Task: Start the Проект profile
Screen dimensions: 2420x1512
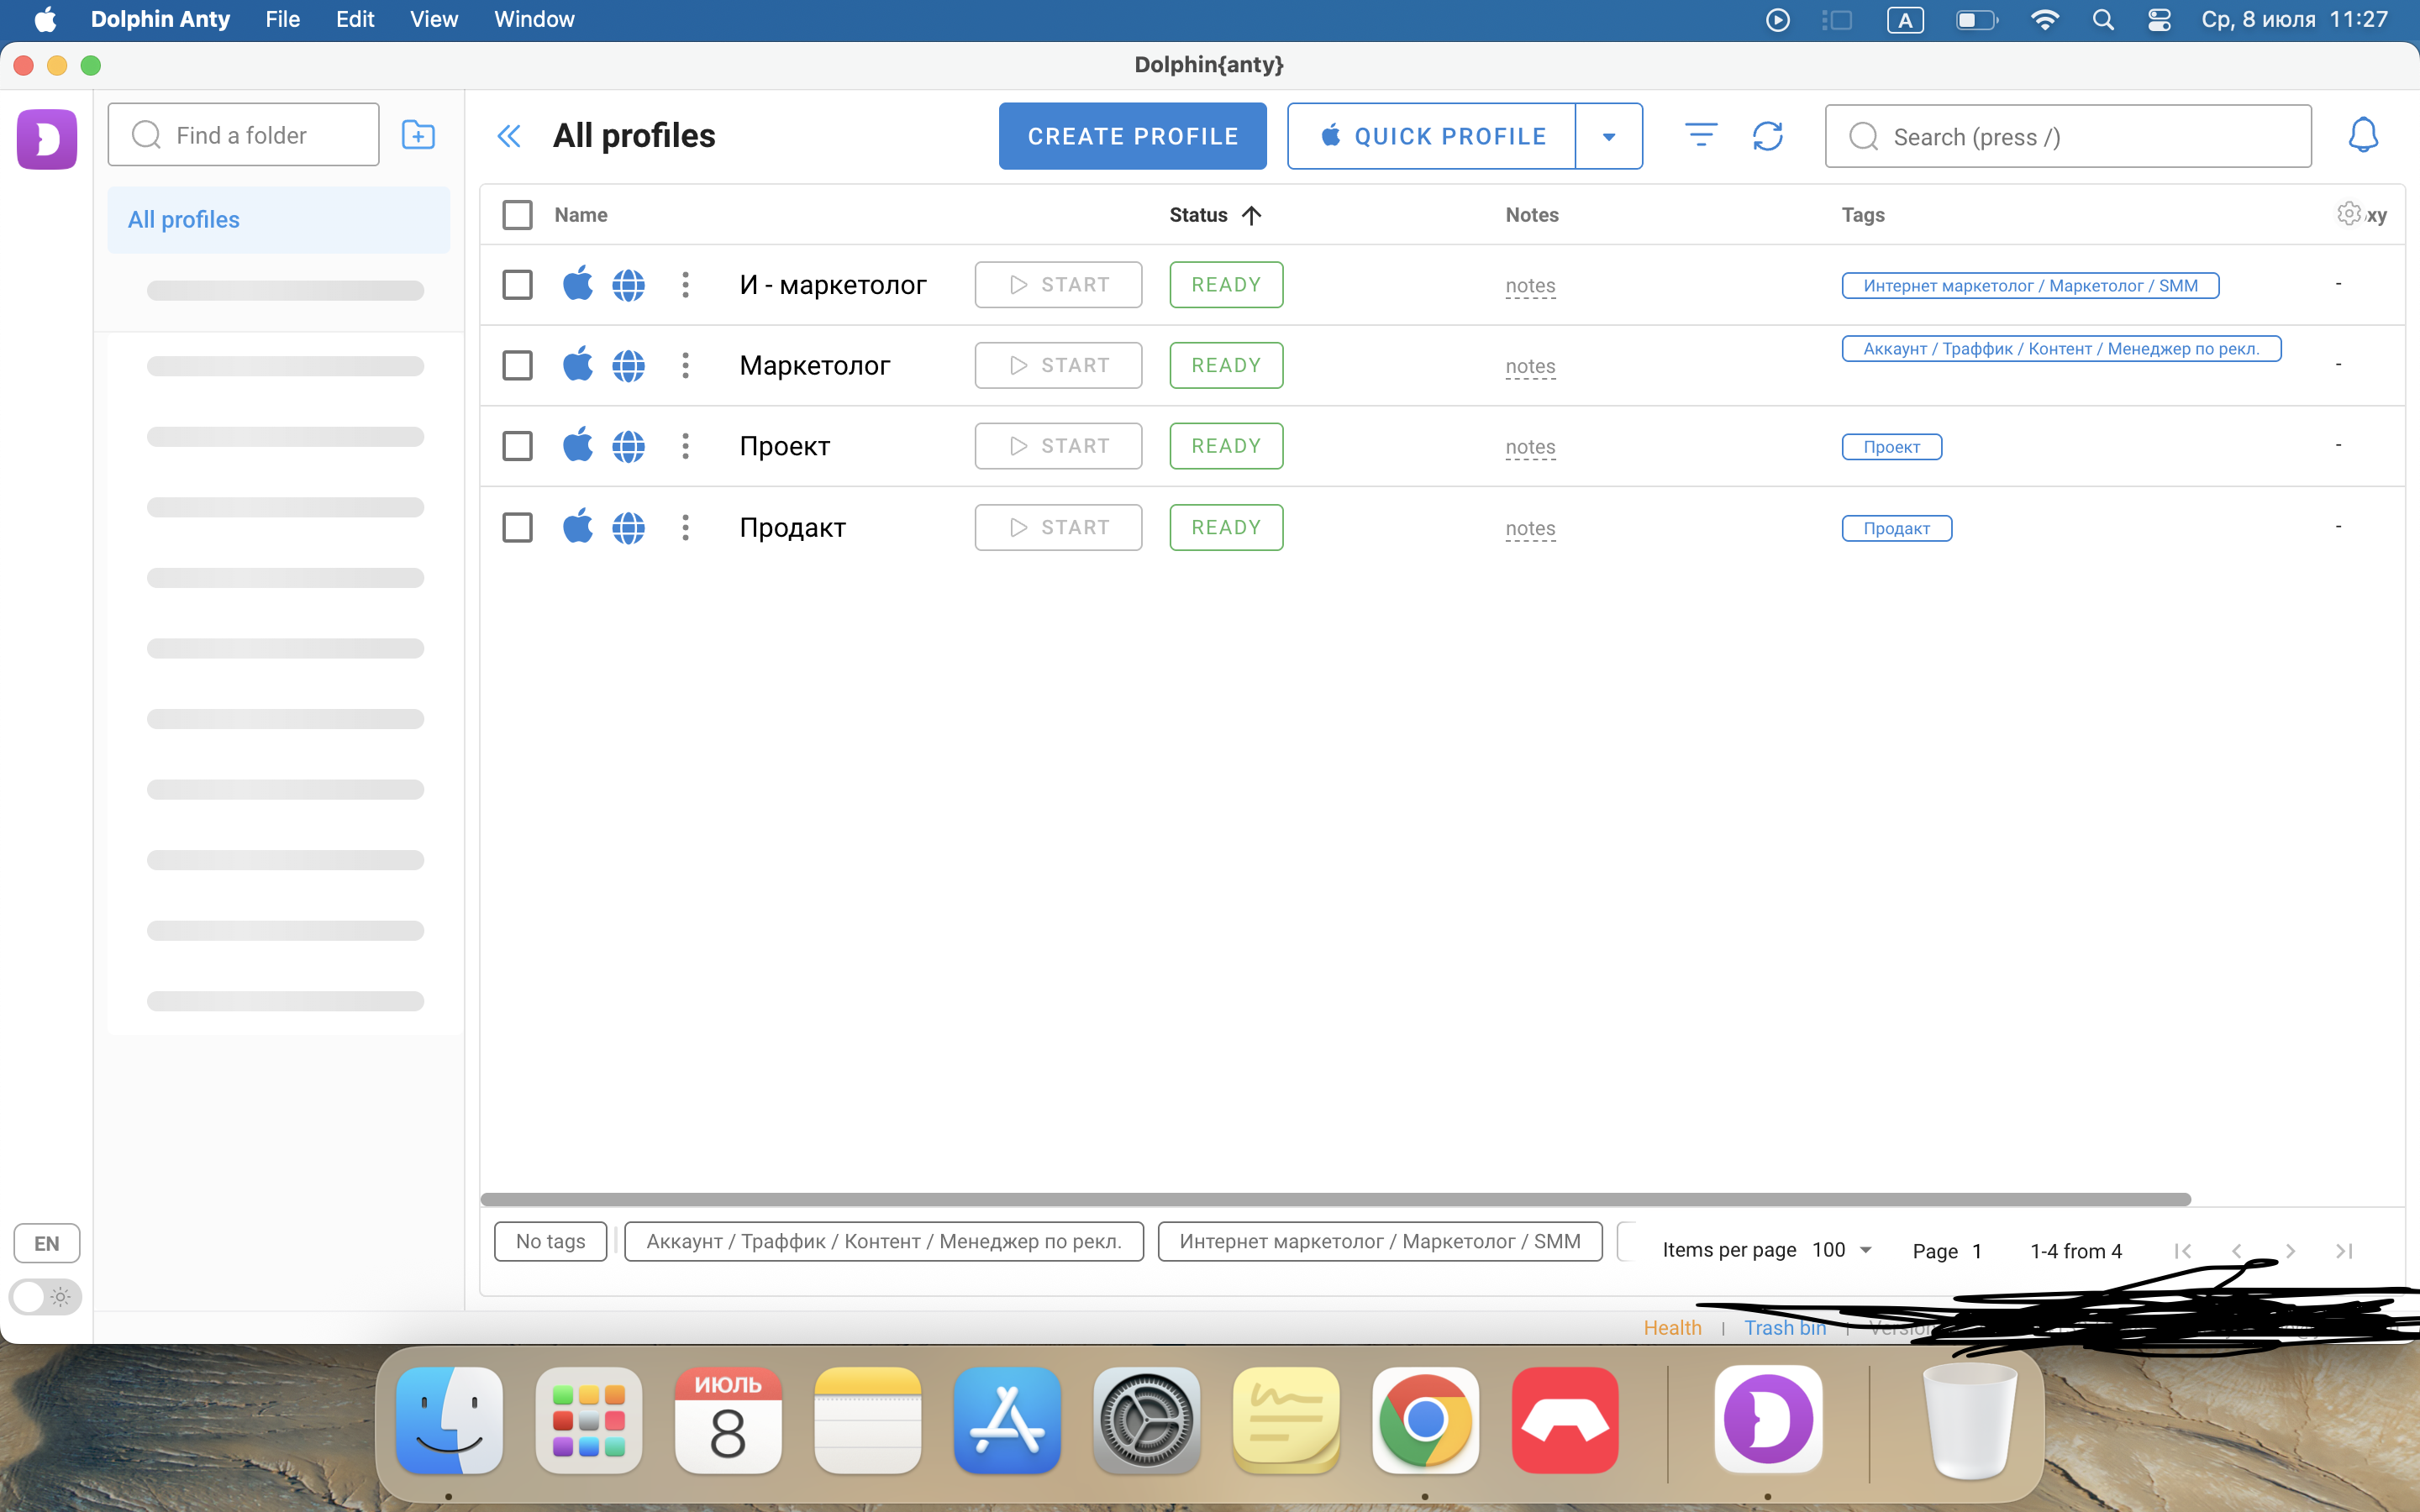Action: point(1058,446)
